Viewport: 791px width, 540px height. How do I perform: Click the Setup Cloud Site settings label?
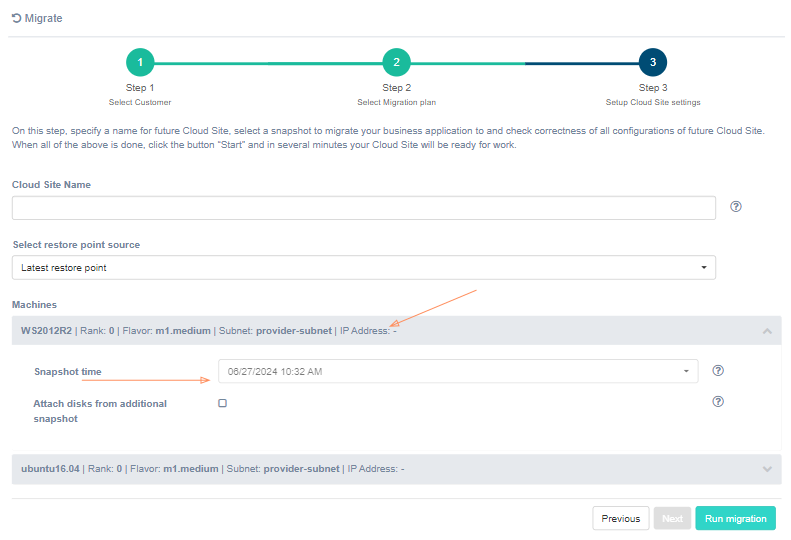(652, 102)
